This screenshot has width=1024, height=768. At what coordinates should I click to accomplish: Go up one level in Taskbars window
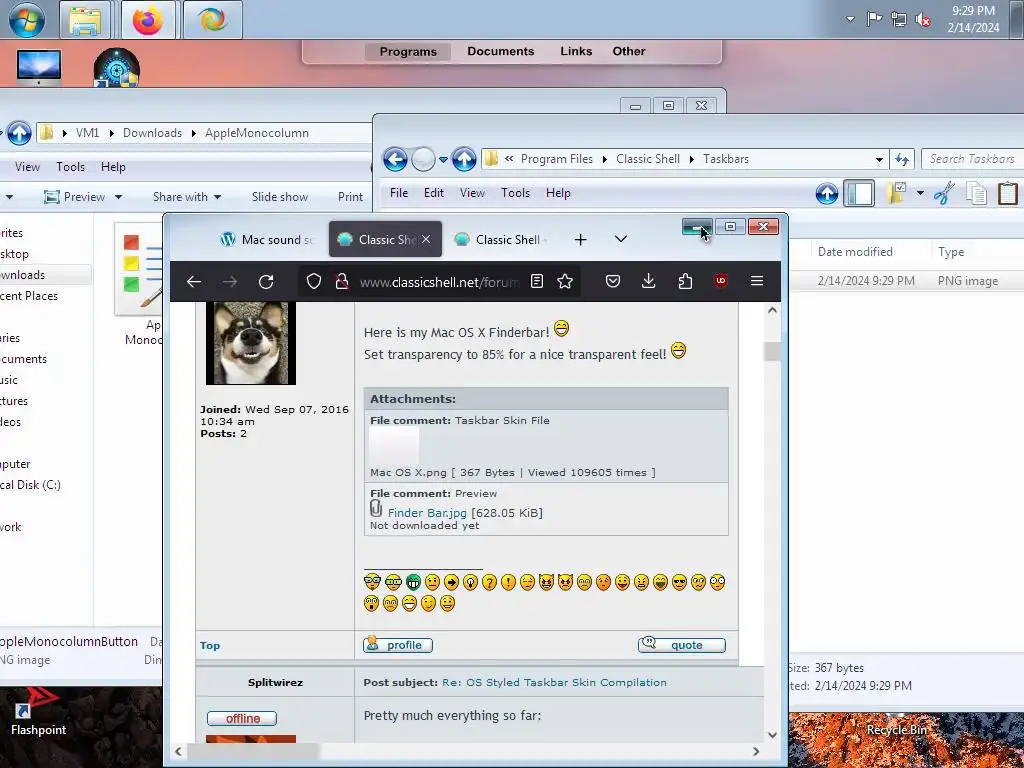pyautogui.click(x=464, y=159)
